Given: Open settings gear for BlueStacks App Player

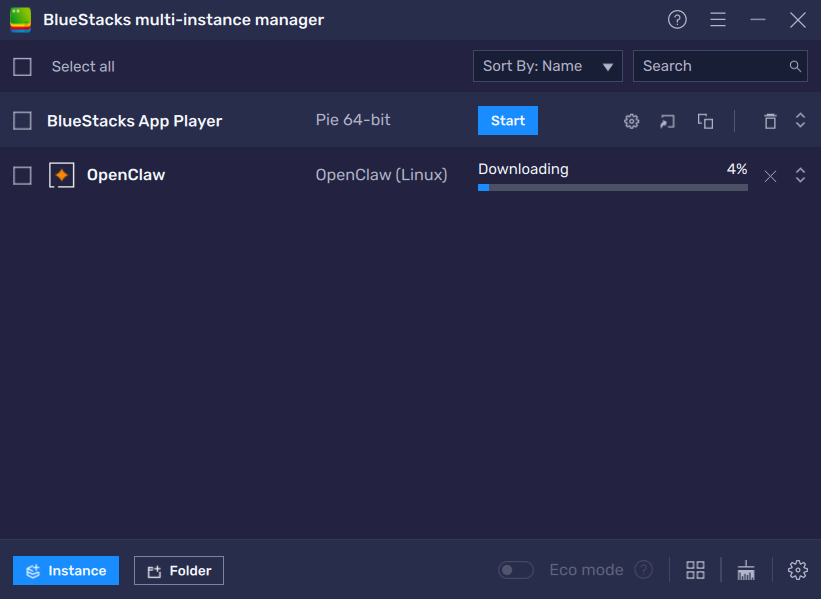Looking at the screenshot, I should tap(631, 121).
